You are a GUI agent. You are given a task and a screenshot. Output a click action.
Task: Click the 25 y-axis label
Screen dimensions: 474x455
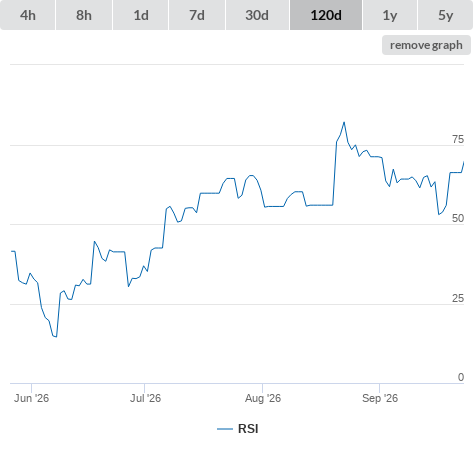[458, 298]
